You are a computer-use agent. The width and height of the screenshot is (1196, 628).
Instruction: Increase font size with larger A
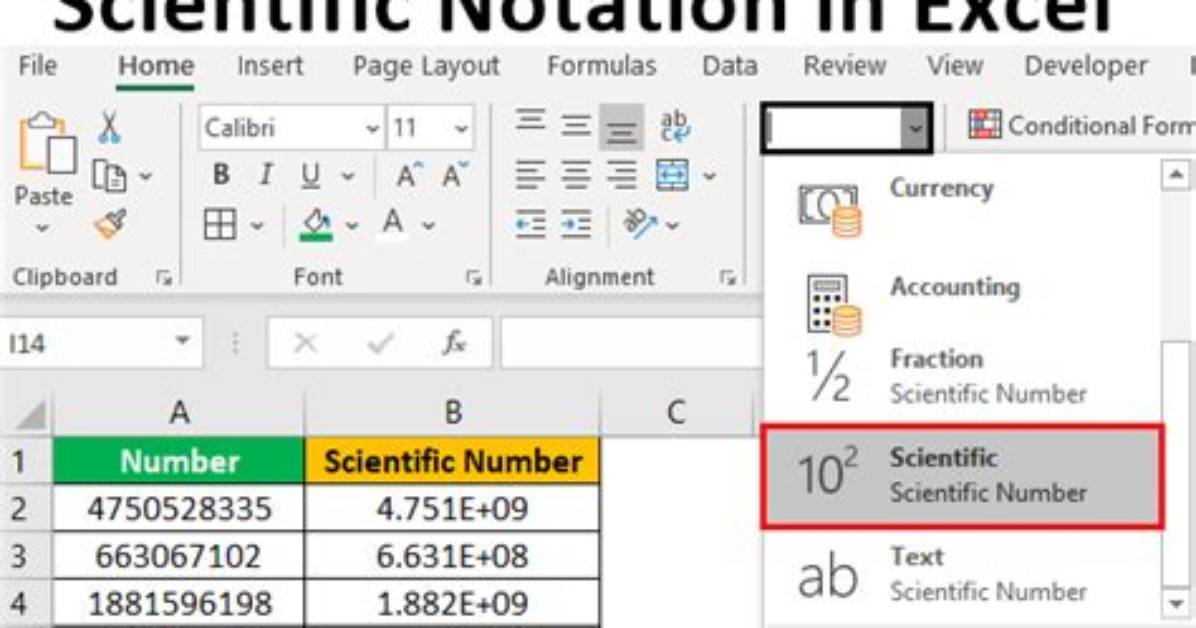click(x=410, y=176)
